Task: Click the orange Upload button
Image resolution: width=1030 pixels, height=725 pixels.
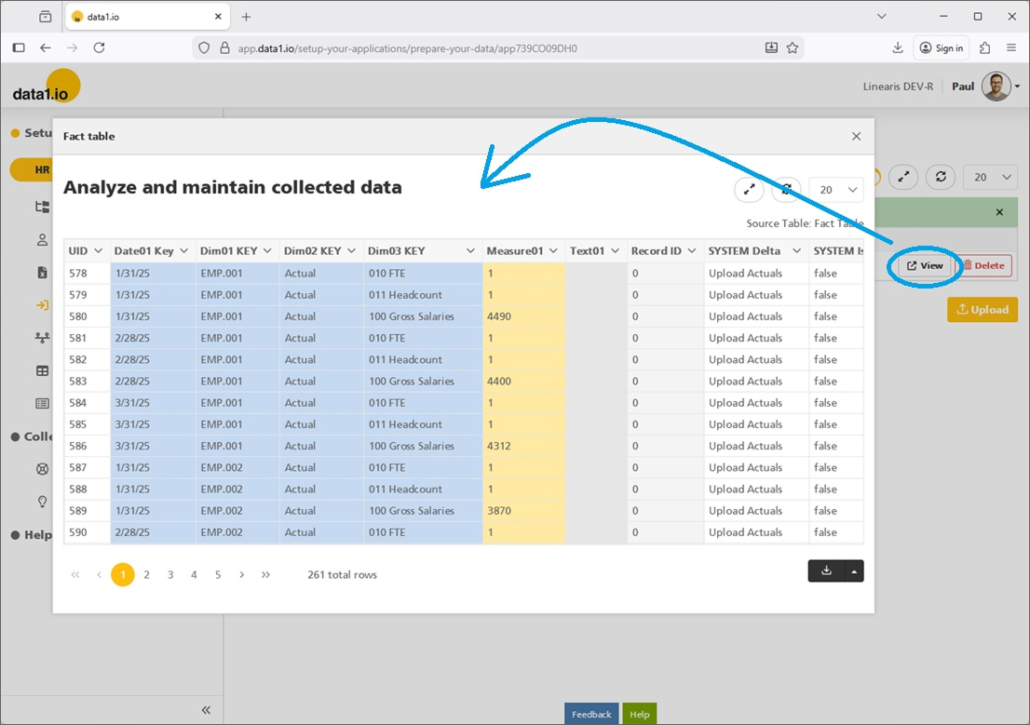Action: pyautogui.click(x=982, y=310)
